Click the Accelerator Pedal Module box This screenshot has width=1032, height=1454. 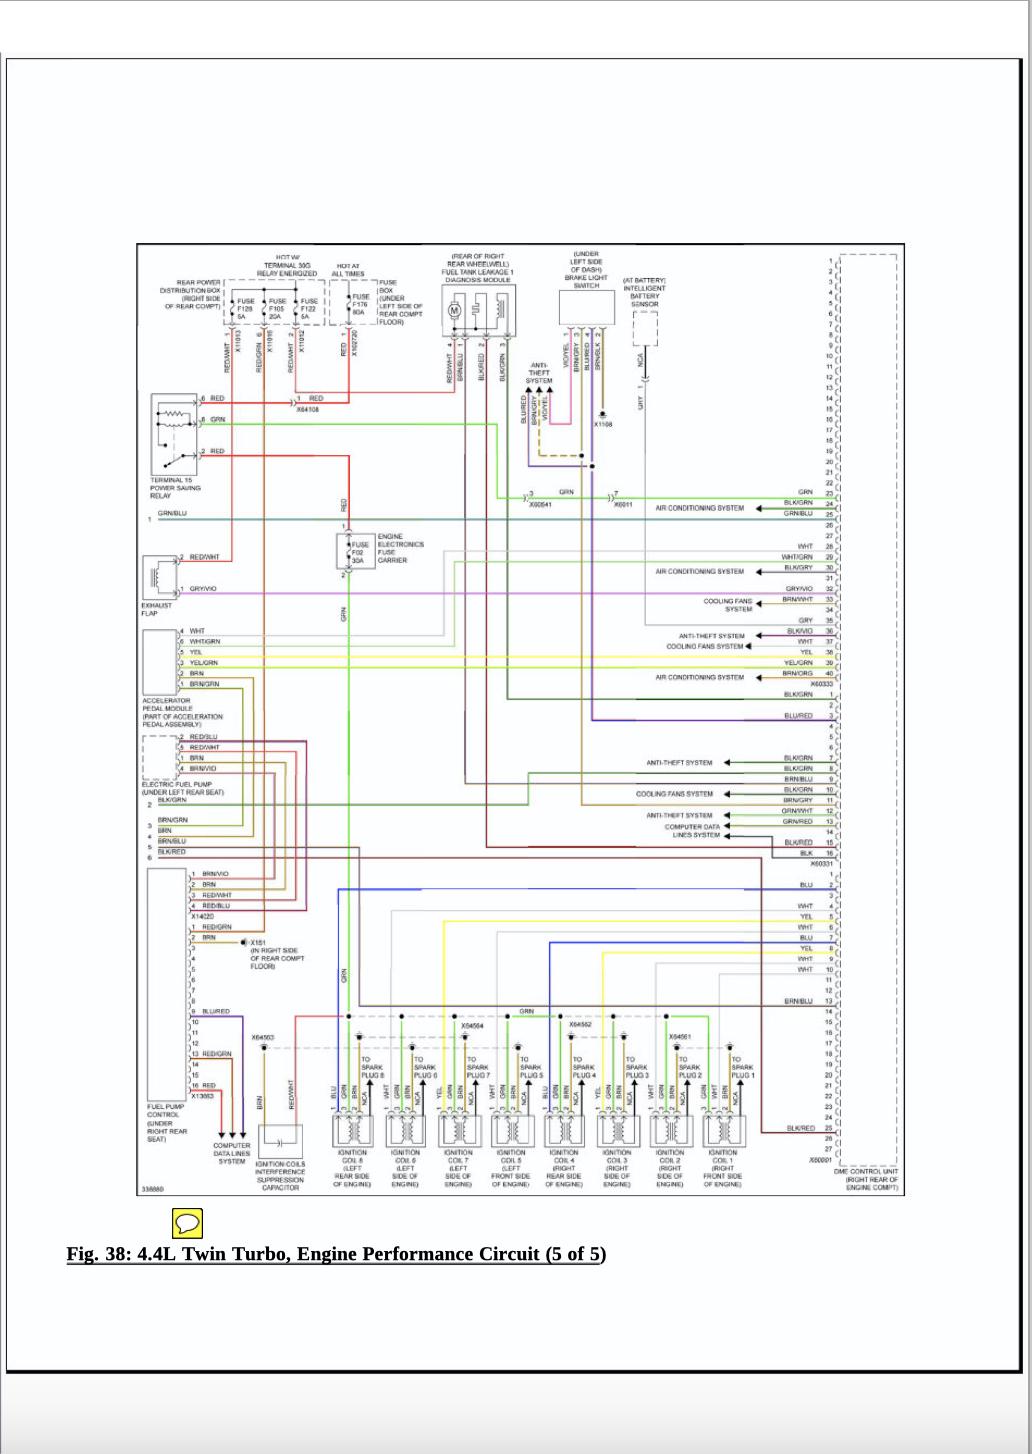click(160, 661)
